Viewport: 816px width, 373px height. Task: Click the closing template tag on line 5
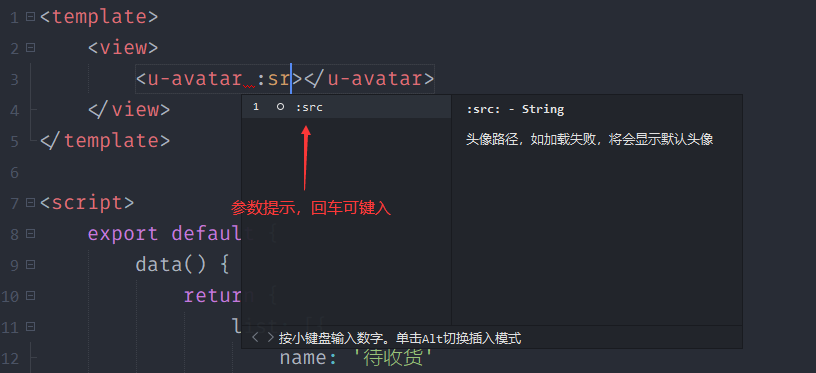pos(105,140)
